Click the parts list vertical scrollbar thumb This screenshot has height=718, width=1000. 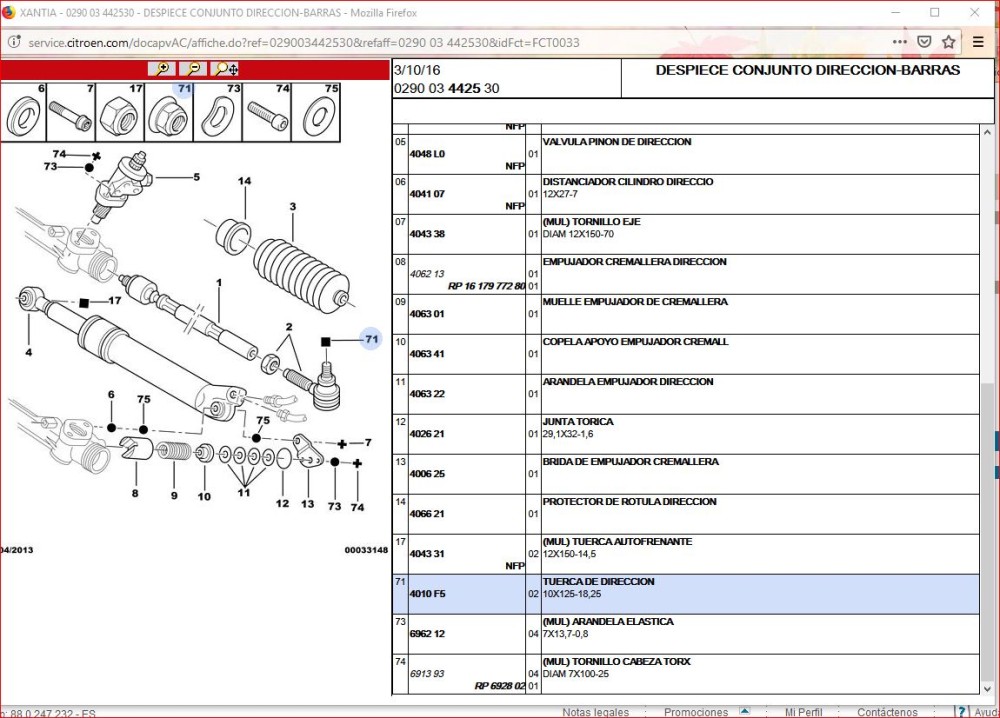tap(987, 532)
